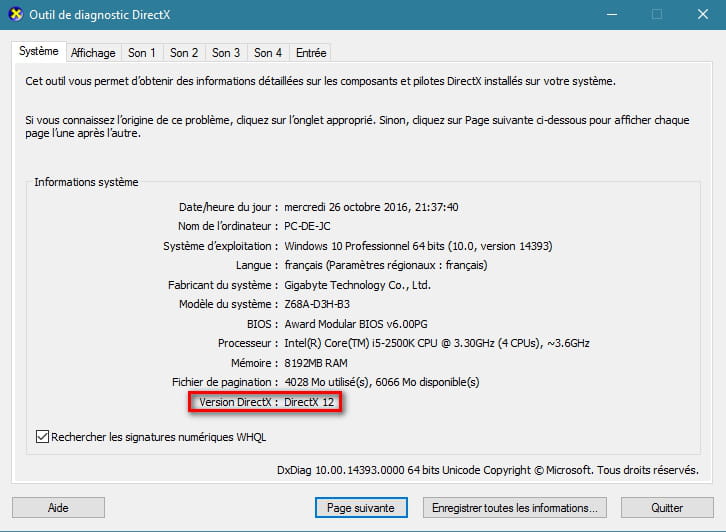Open the Entrée tab
Viewport: 726px width, 532px height.
[311, 53]
